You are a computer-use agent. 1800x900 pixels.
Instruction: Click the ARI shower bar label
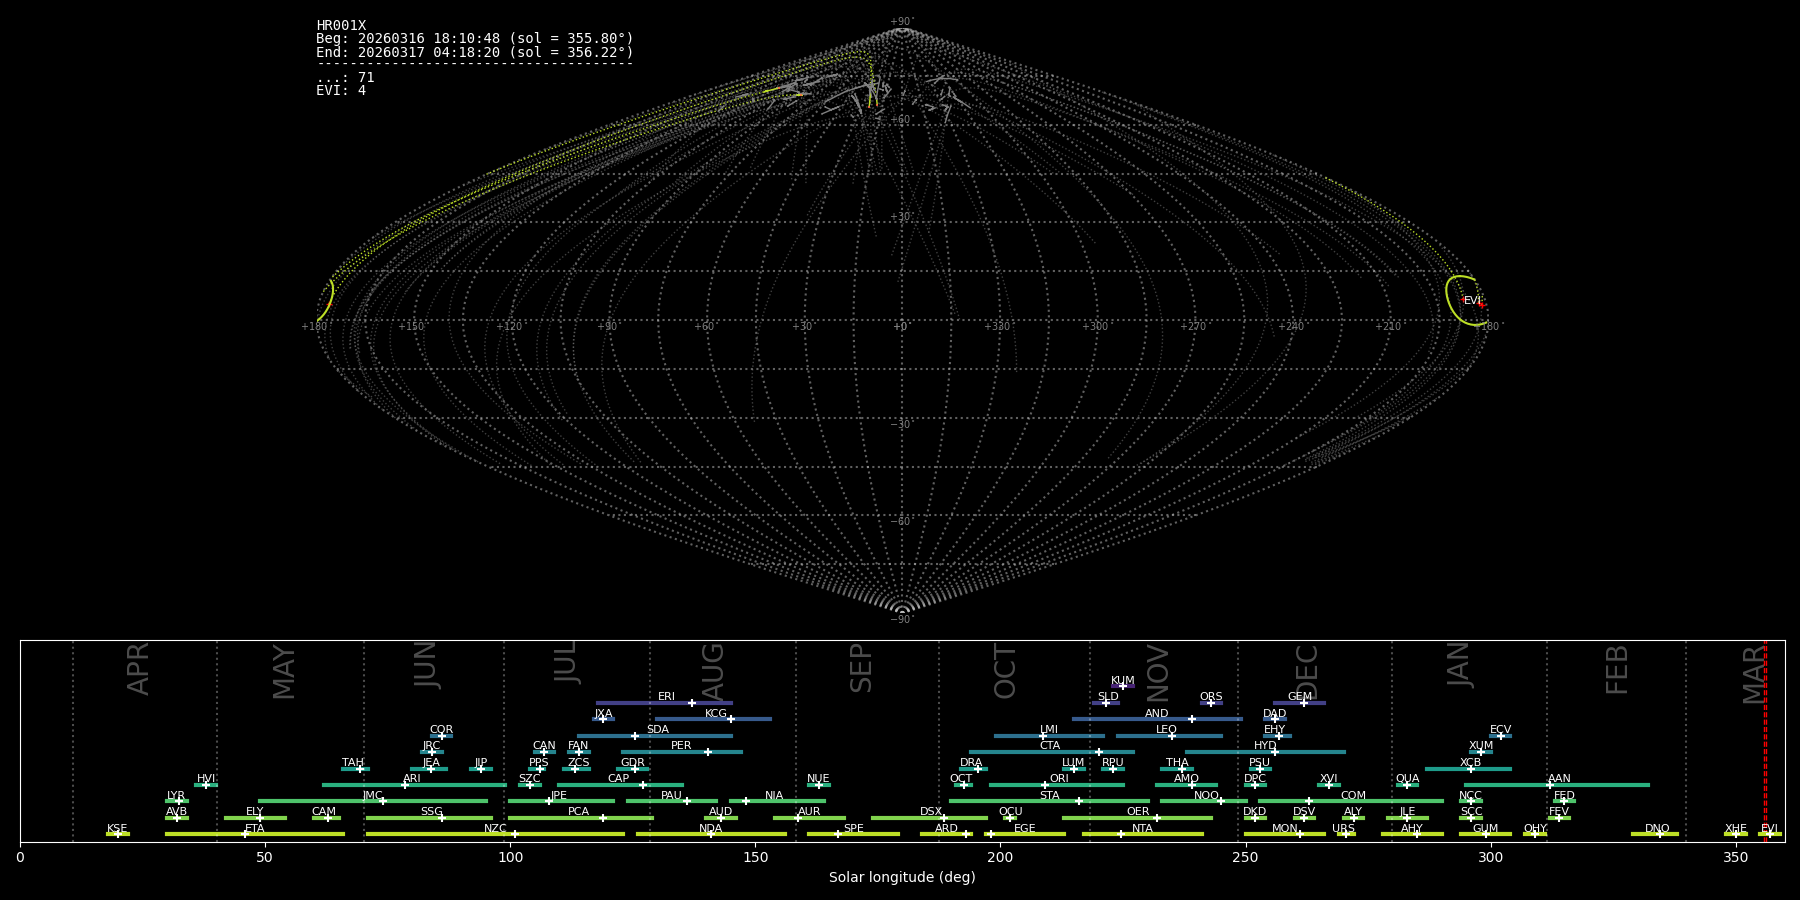tap(412, 778)
